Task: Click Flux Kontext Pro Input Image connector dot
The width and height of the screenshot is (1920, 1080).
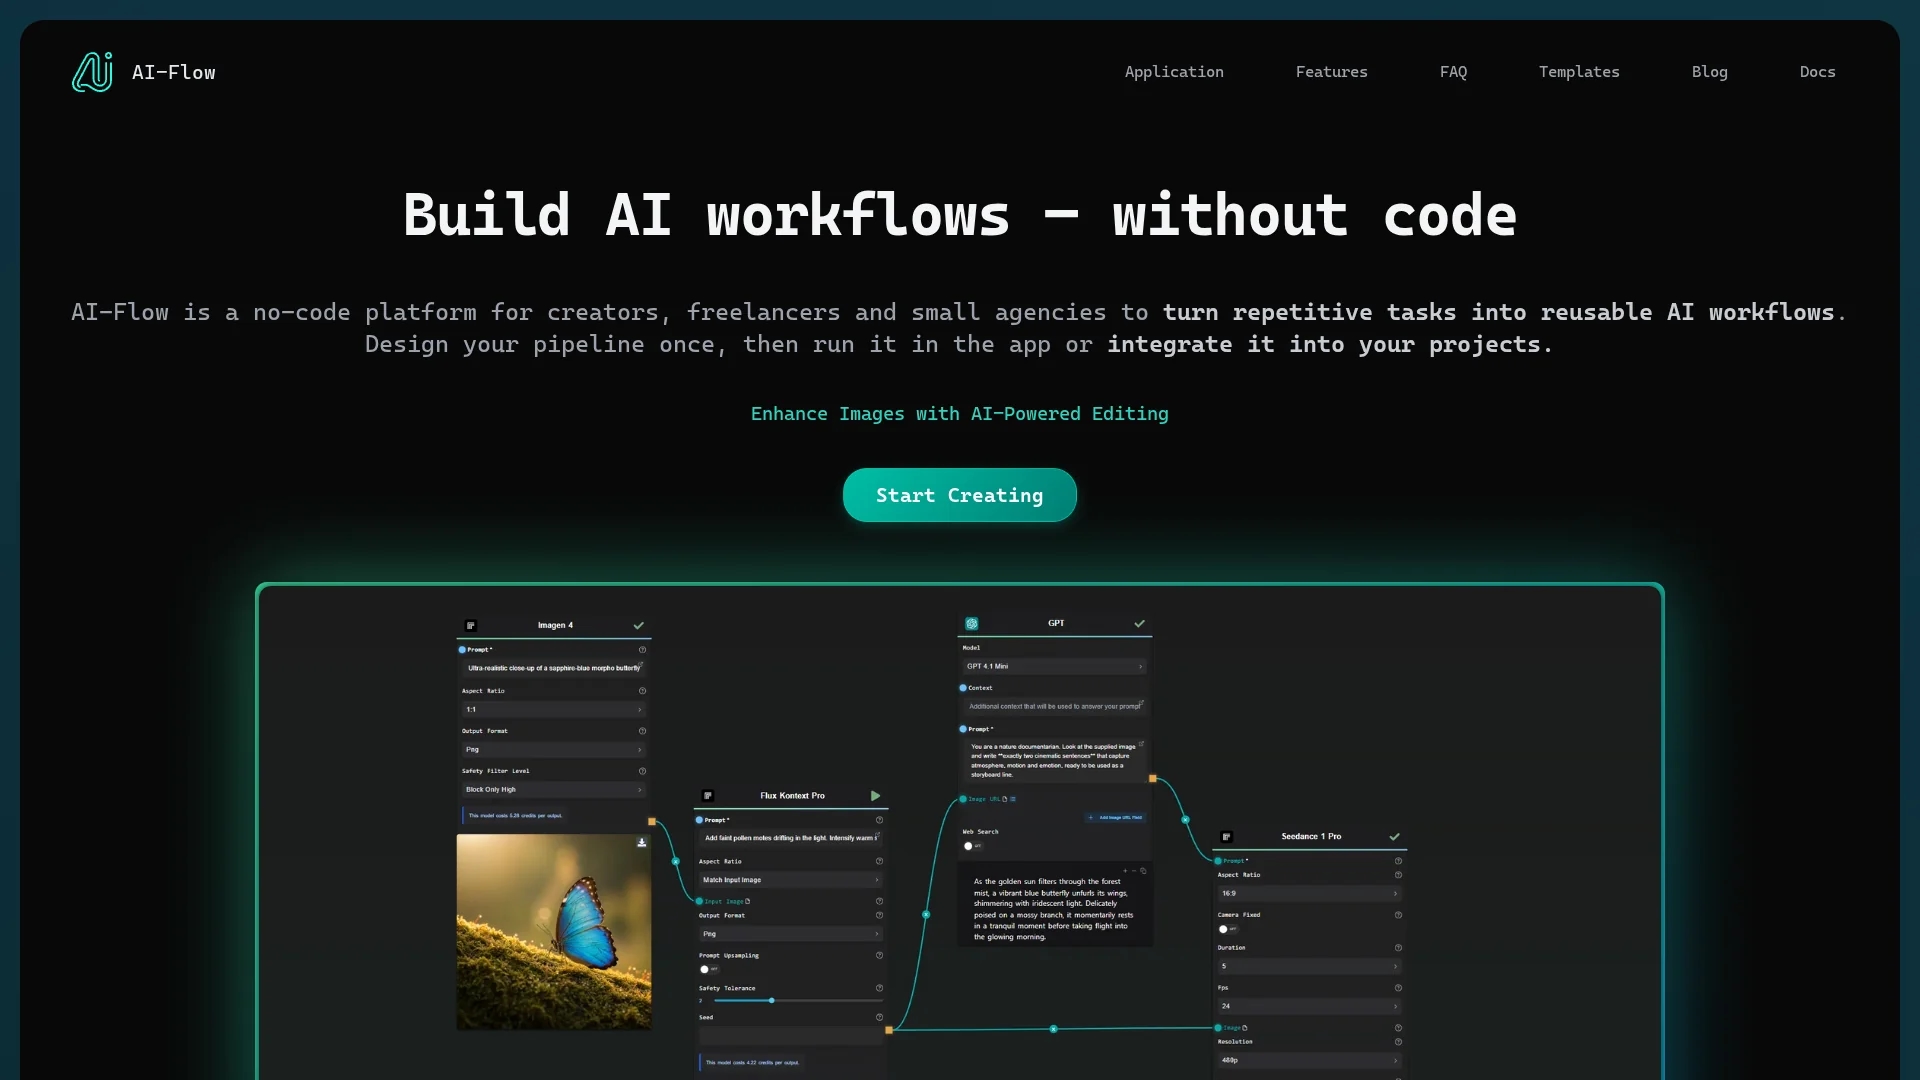Action: (699, 902)
